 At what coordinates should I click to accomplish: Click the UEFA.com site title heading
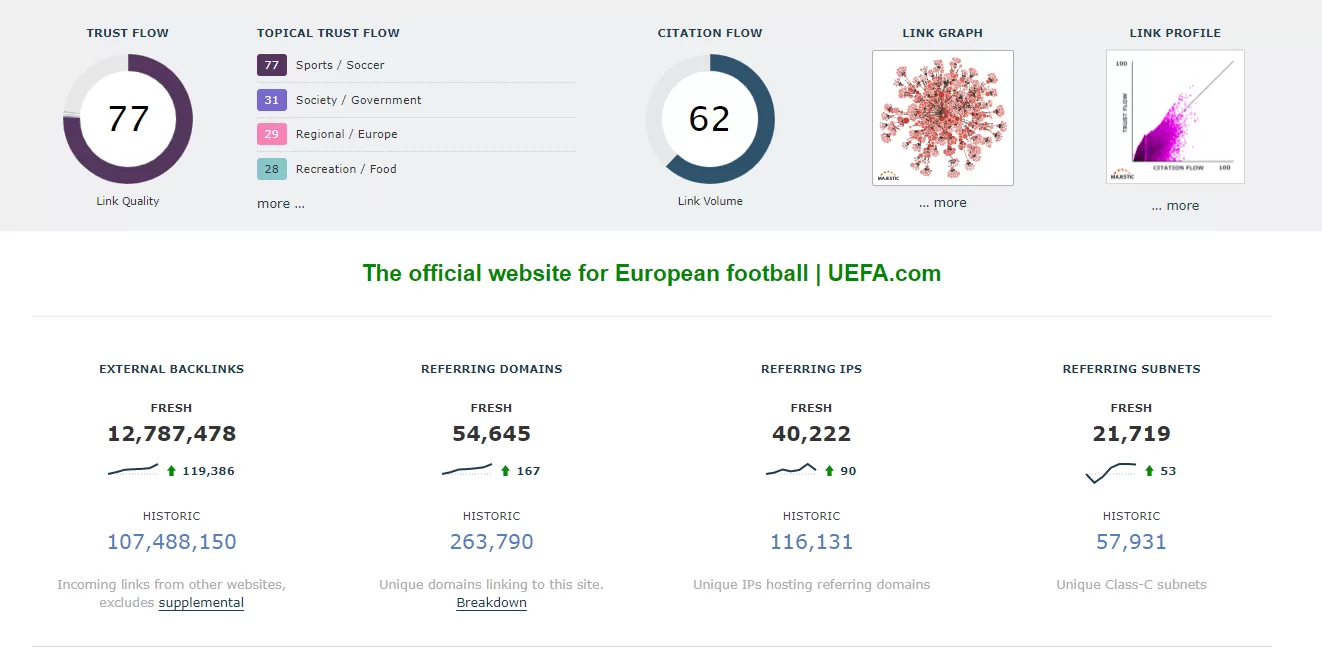[651, 273]
